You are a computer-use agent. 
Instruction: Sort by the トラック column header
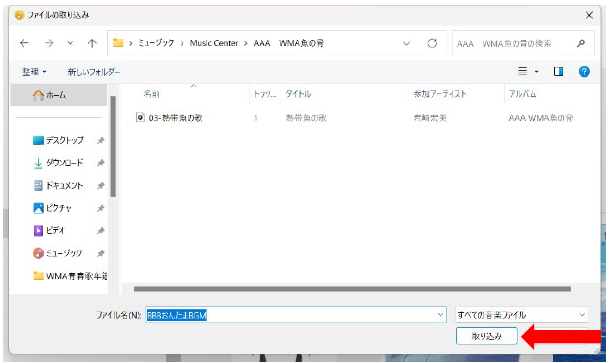pos(265,94)
